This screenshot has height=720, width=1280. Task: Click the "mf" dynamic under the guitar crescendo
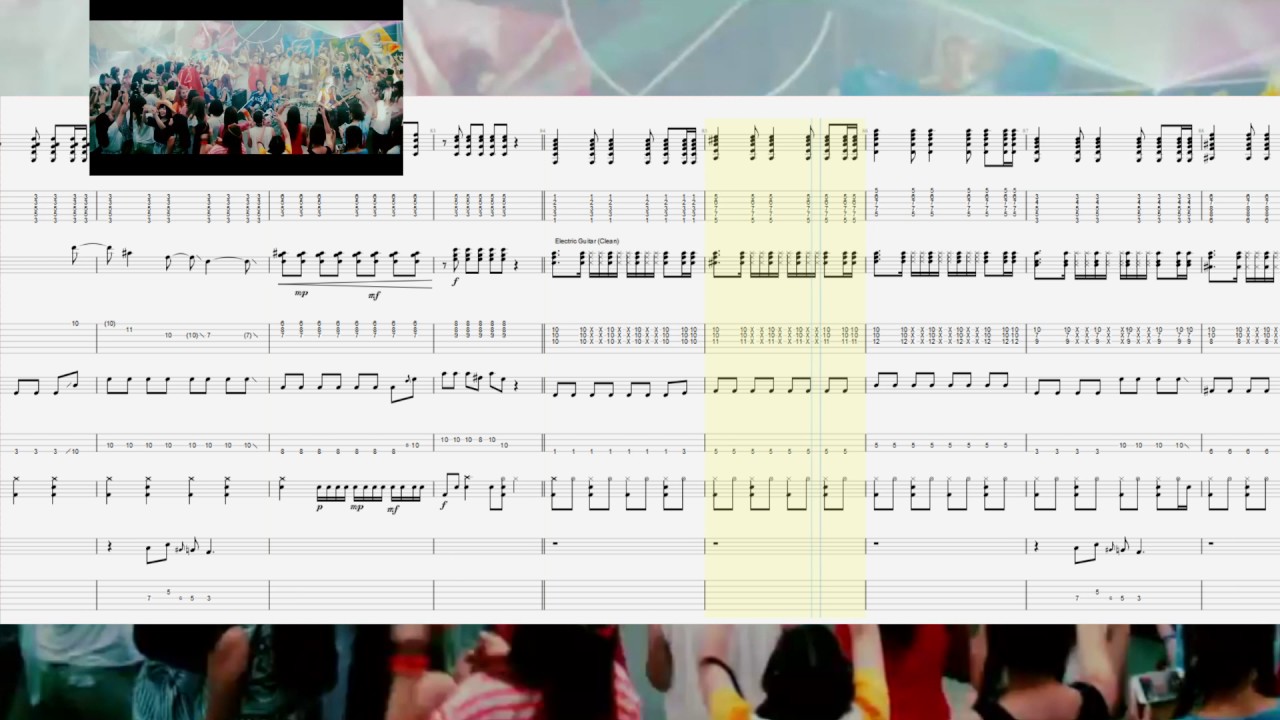coord(374,294)
